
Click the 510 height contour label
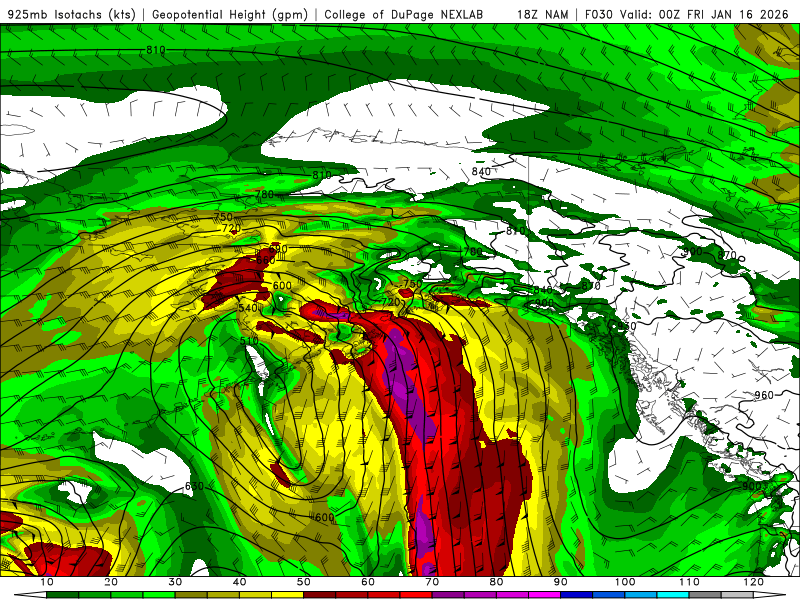point(249,341)
